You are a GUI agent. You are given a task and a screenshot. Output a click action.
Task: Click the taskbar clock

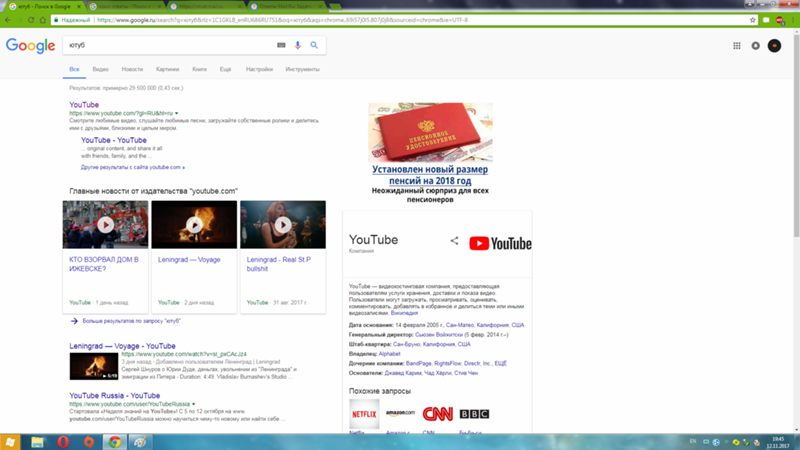pos(778,442)
